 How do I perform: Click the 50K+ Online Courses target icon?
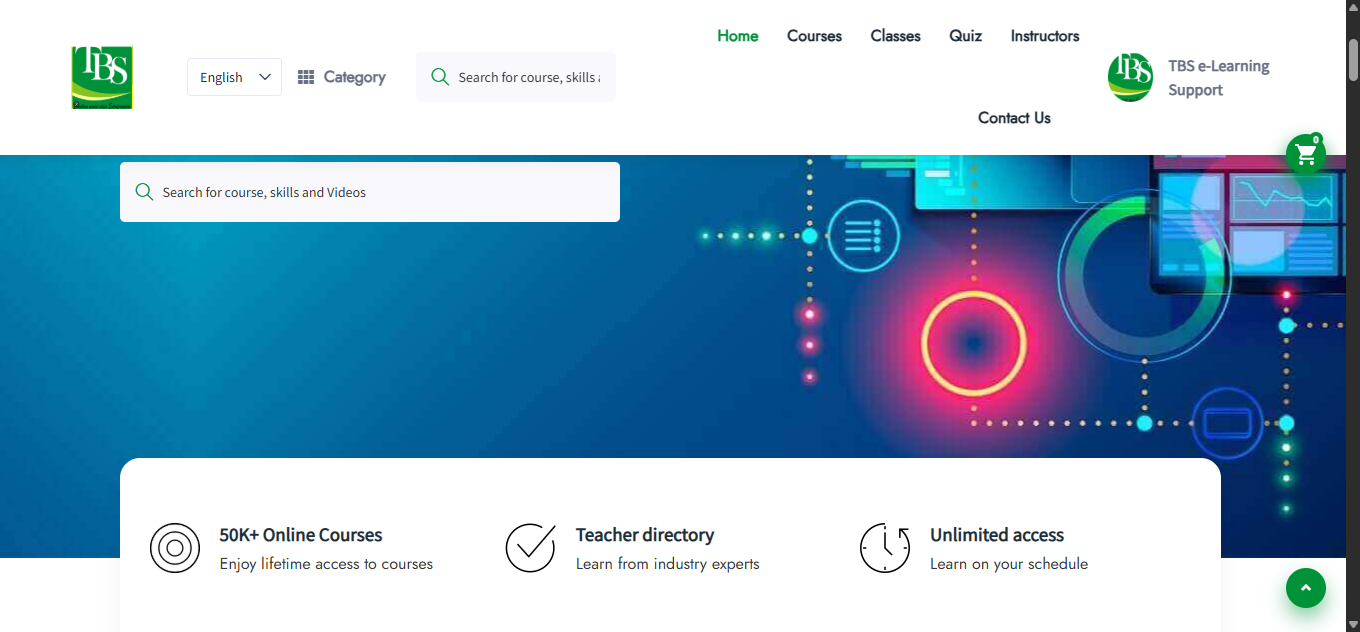coord(175,548)
